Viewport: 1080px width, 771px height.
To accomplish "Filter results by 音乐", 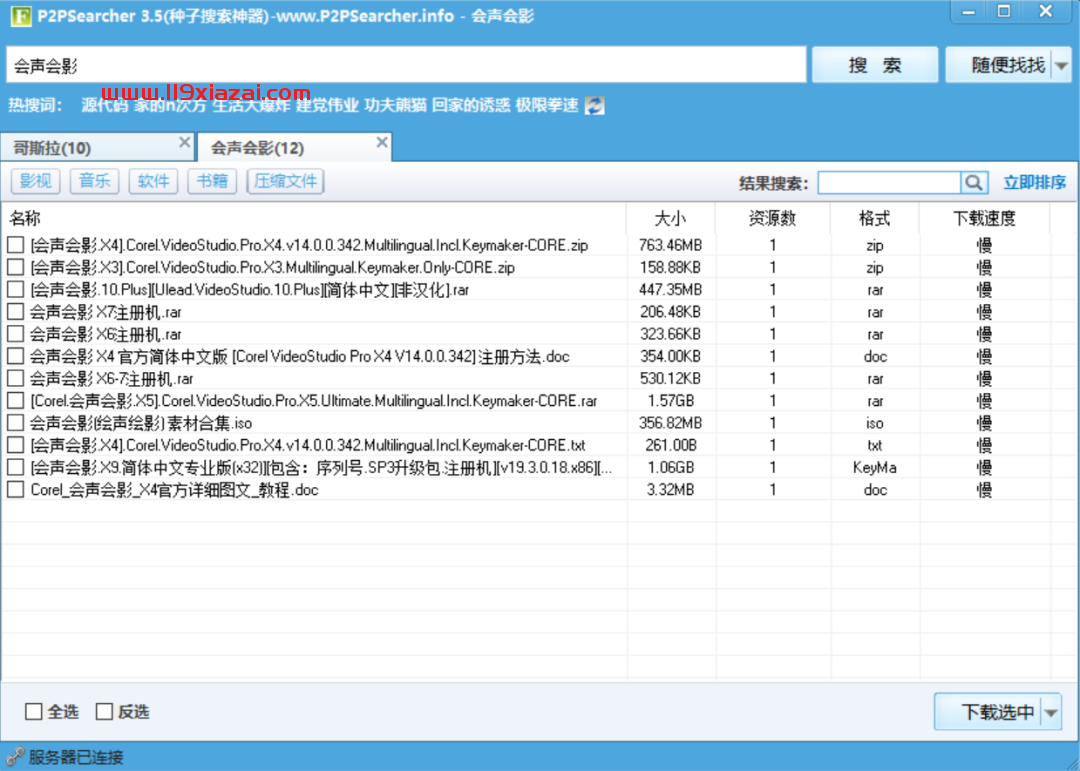I will coord(94,181).
